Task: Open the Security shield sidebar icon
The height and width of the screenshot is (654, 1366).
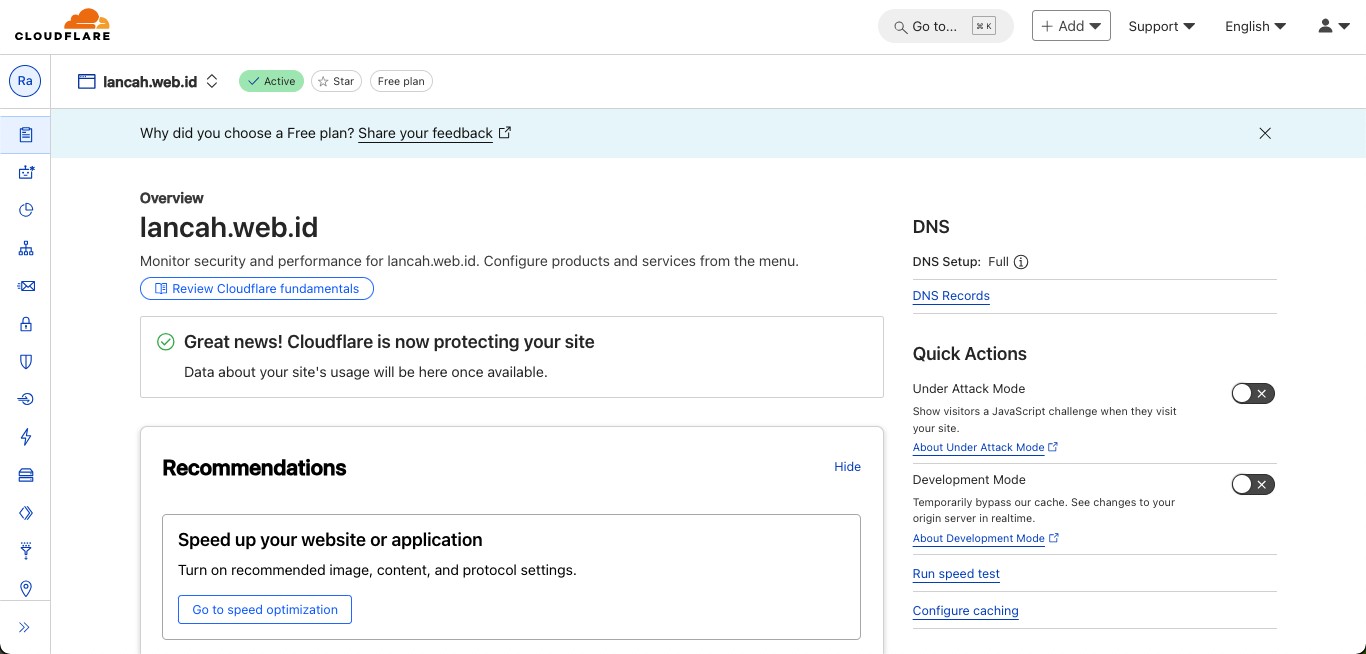Action: click(x=26, y=361)
